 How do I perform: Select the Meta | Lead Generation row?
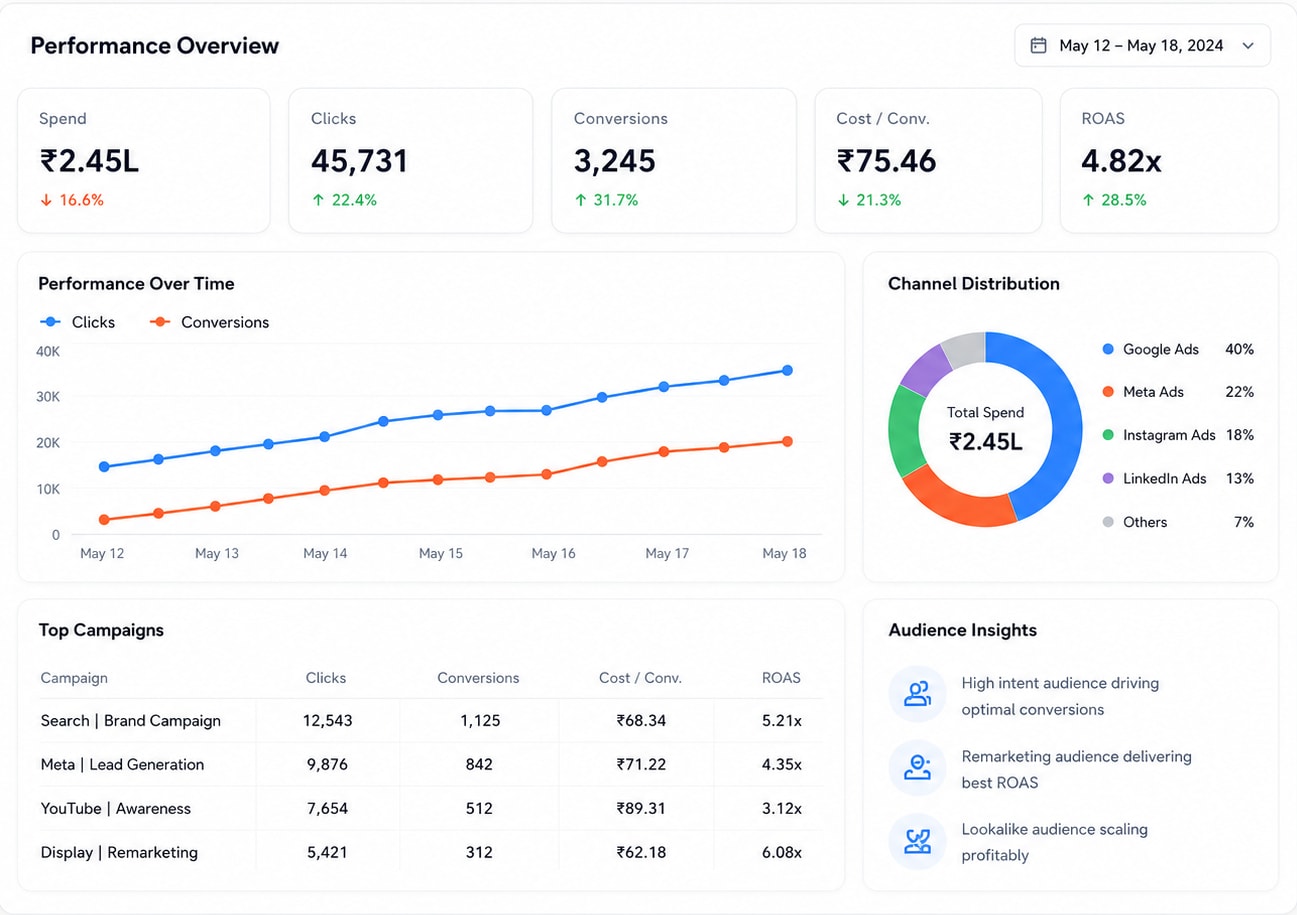431,765
